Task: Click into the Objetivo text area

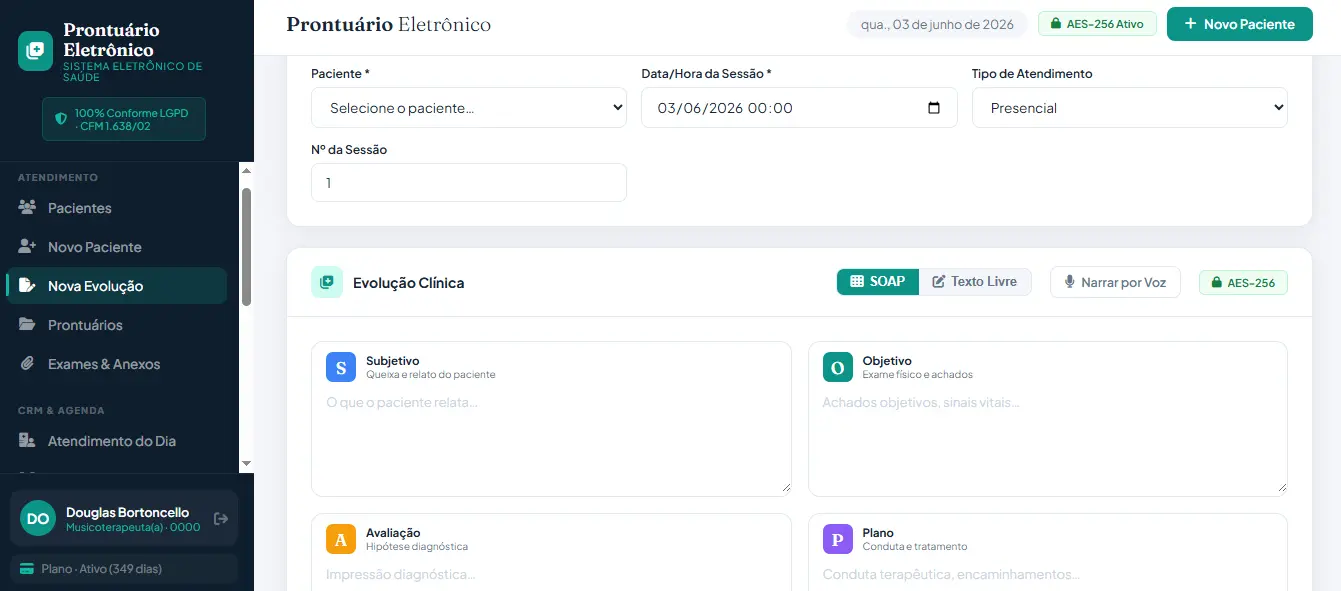Action: pos(1048,440)
